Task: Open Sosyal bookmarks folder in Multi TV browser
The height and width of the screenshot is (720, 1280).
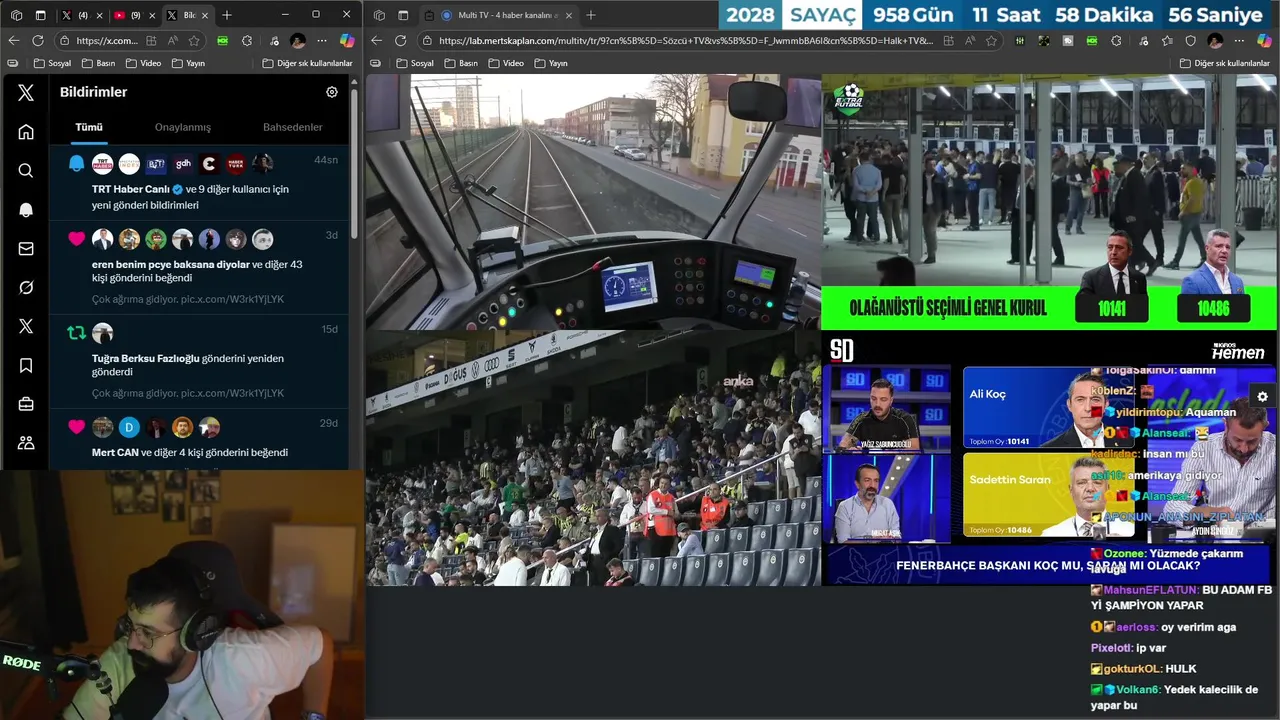Action: (416, 63)
